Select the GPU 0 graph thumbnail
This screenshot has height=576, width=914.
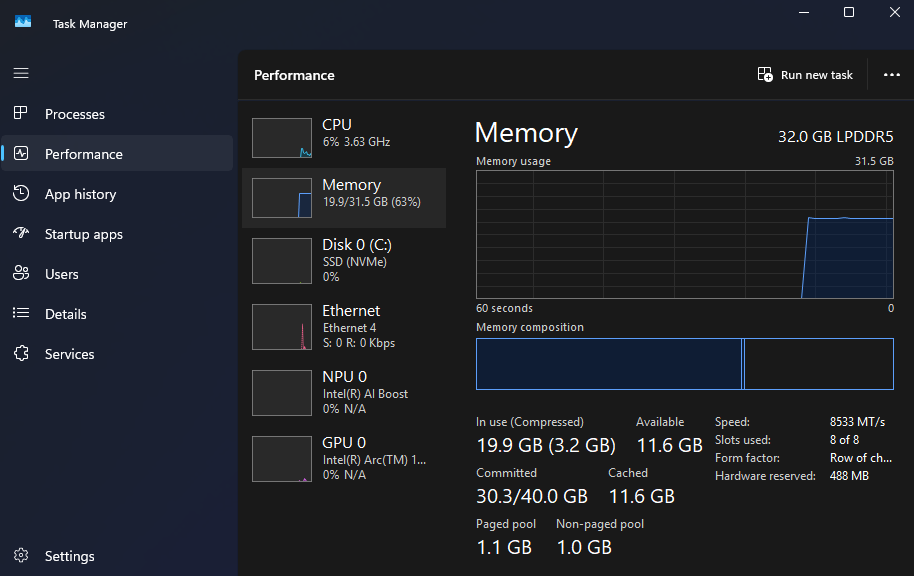click(x=282, y=459)
